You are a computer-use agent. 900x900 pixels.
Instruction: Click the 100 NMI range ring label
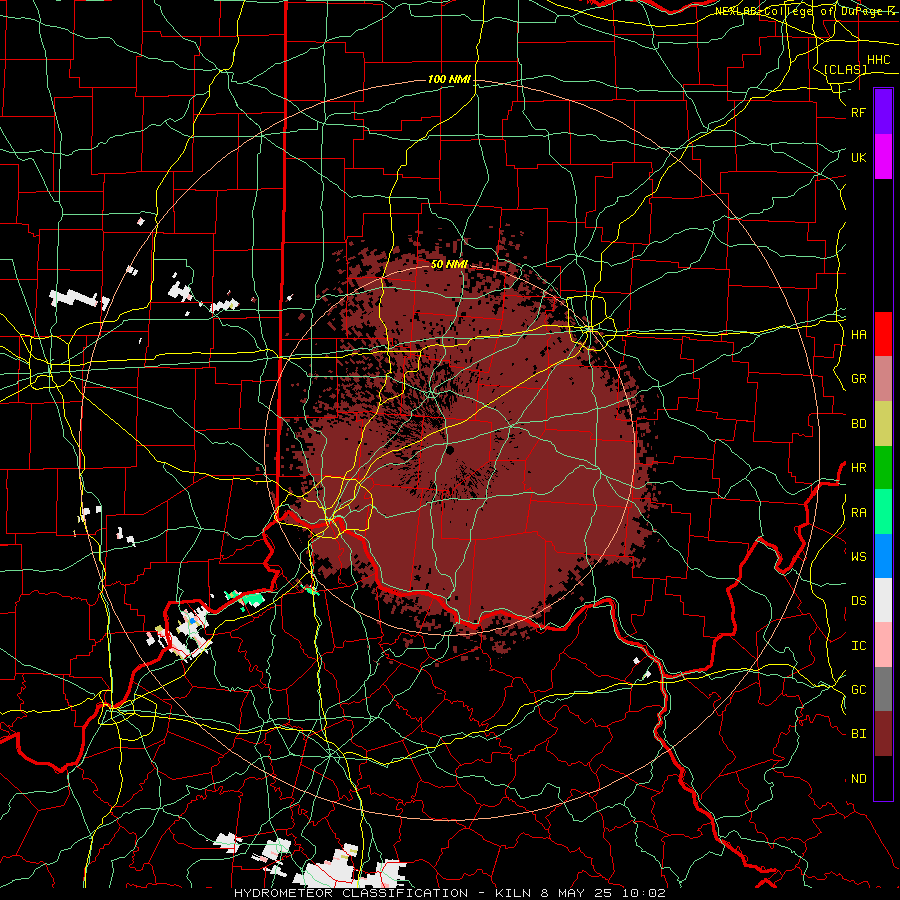coord(449,79)
